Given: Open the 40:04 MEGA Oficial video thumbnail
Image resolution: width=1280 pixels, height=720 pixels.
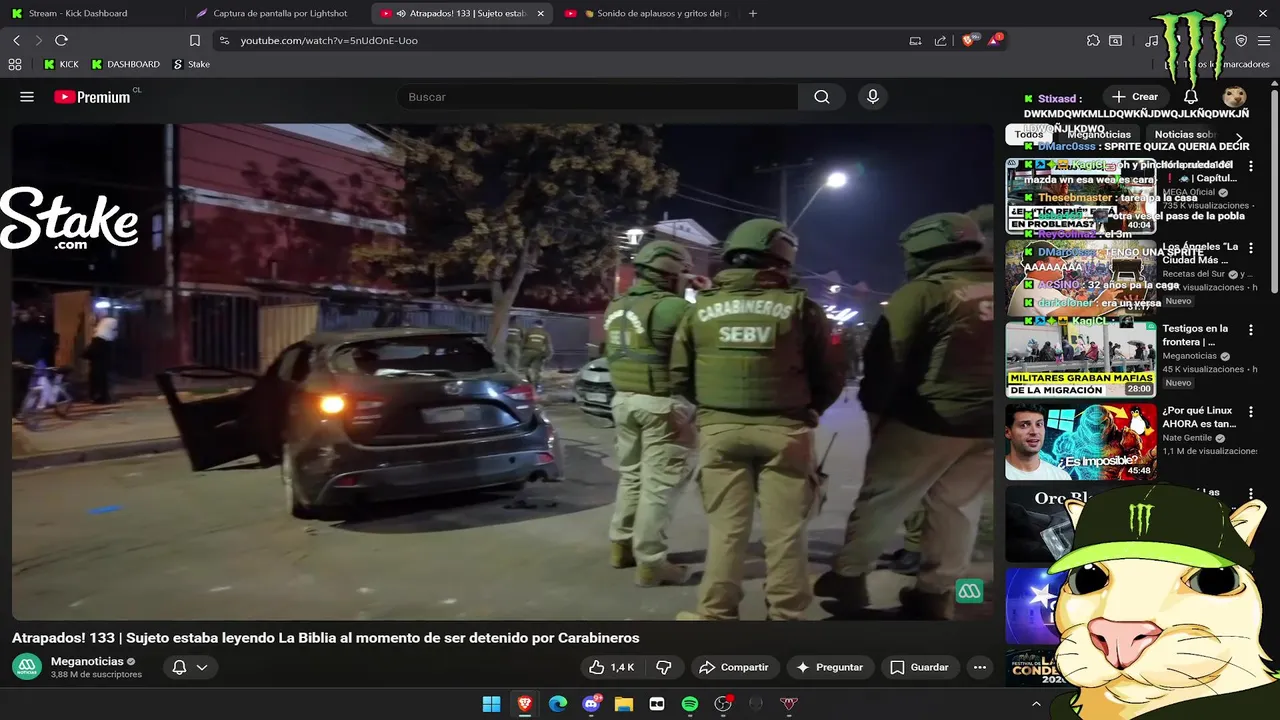Looking at the screenshot, I should (1081, 196).
